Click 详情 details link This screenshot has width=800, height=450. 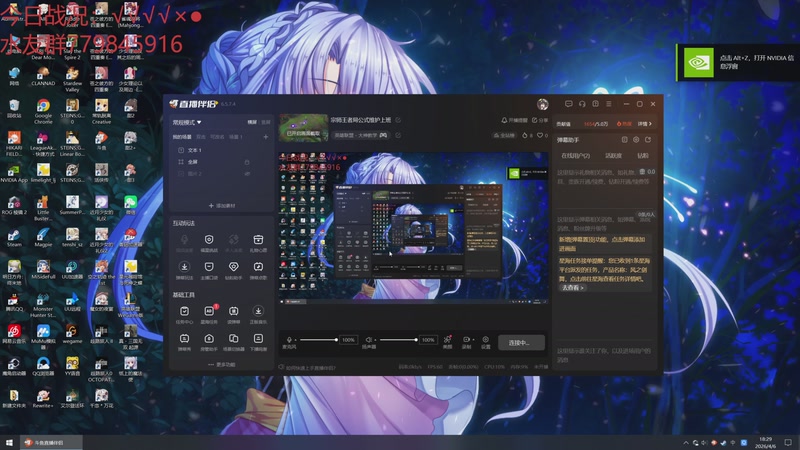644,124
